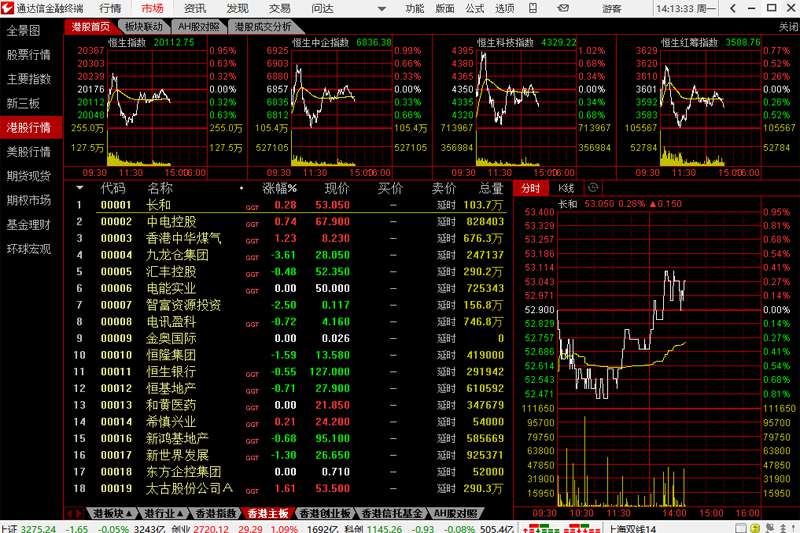Click the 关闭 button at top right
Screen dimensions: 800x533
(789, 27)
